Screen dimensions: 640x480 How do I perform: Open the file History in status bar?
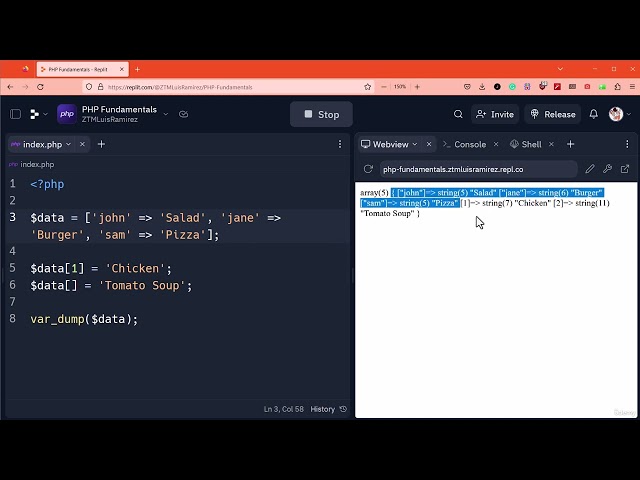[x=329, y=409]
